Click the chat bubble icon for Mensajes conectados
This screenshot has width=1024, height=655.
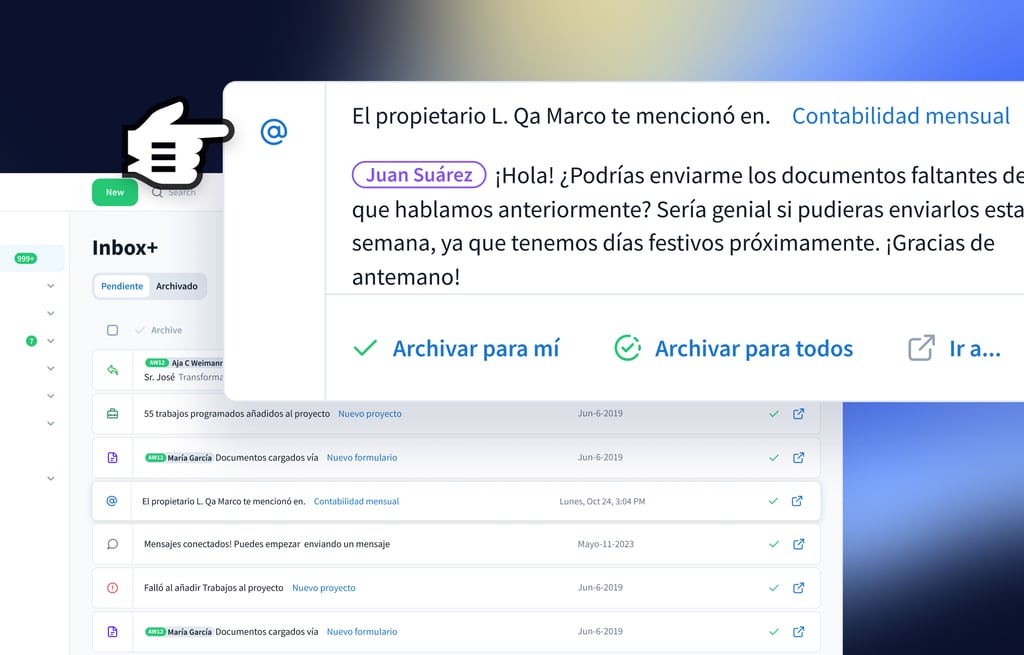pyautogui.click(x=112, y=544)
